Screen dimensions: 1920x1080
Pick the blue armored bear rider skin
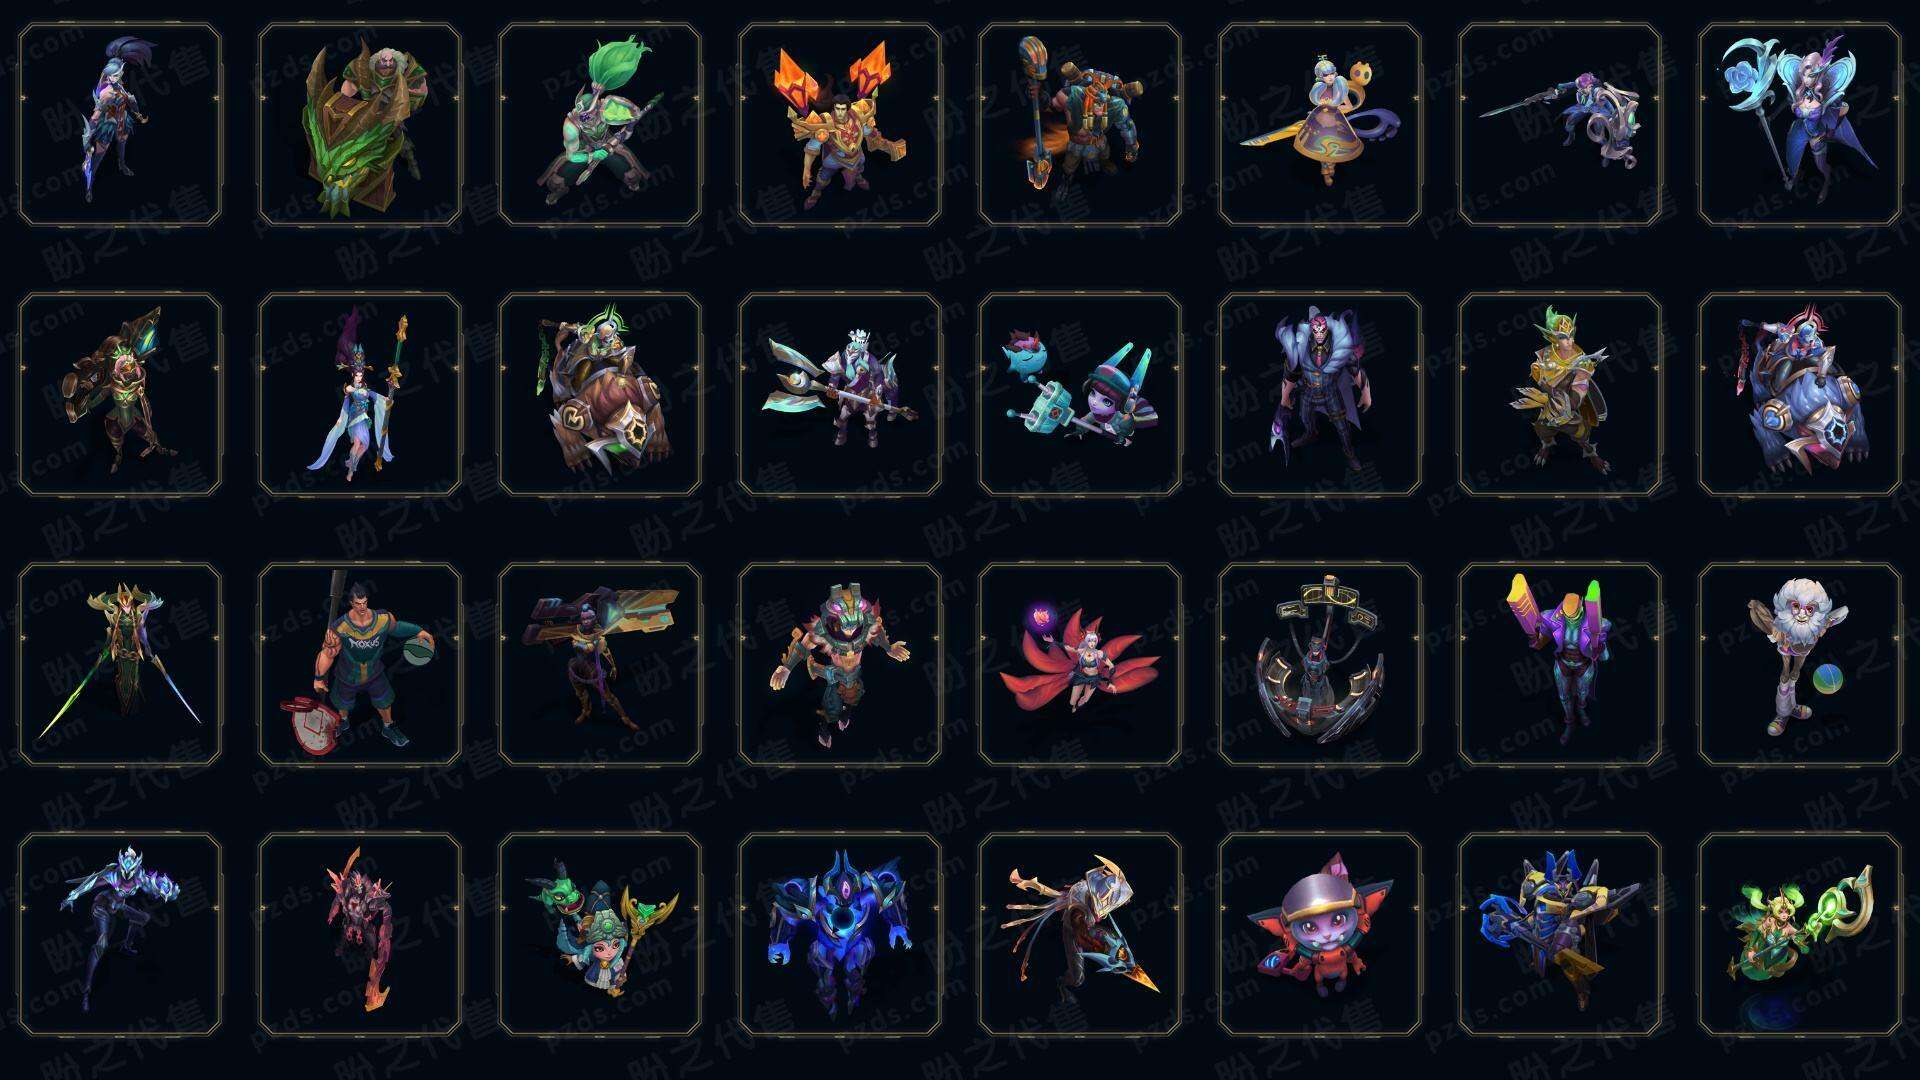pyautogui.click(x=1800, y=394)
